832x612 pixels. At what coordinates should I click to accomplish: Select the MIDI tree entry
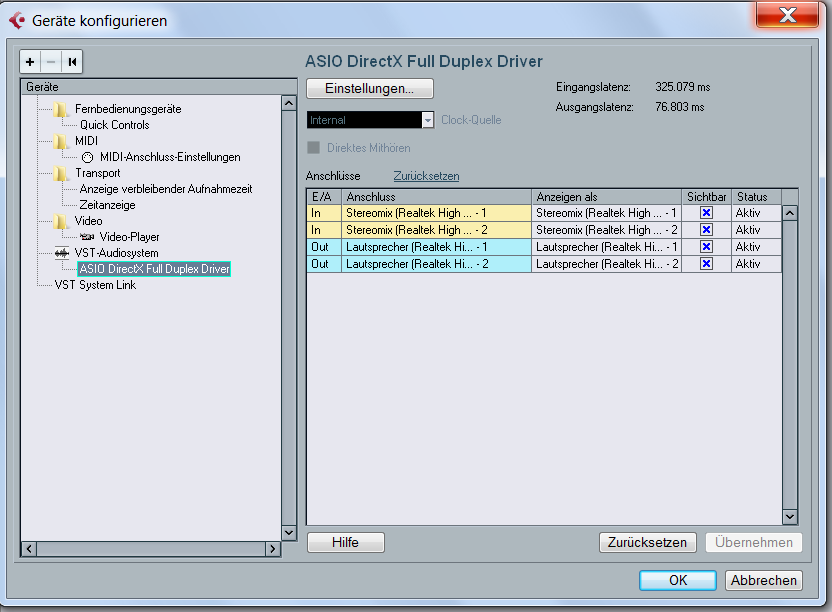[x=86, y=141]
